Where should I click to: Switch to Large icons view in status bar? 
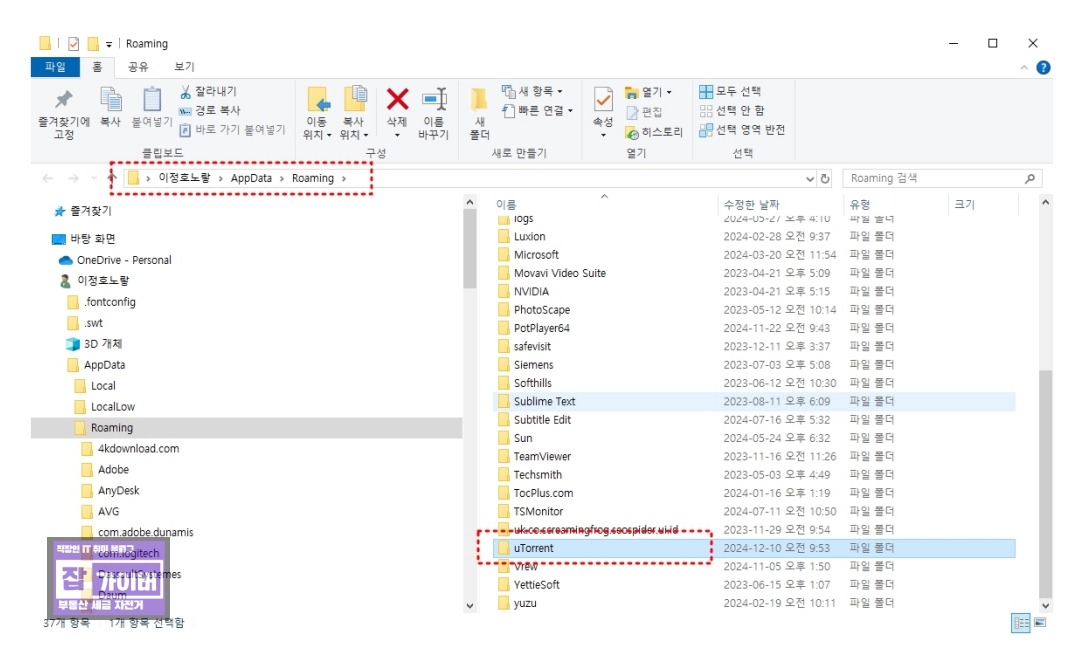pos(1040,622)
